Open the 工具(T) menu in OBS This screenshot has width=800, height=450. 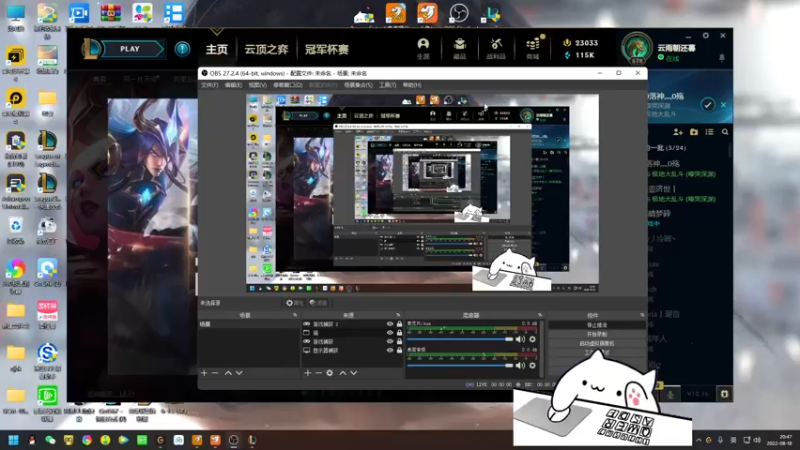tap(387, 85)
